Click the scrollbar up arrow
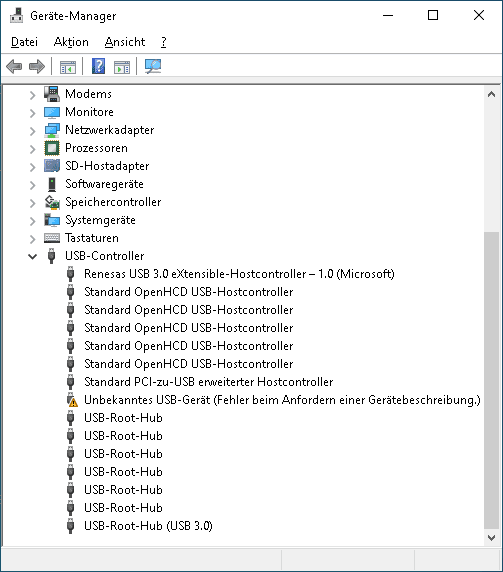503x572 pixels. pos(491,94)
